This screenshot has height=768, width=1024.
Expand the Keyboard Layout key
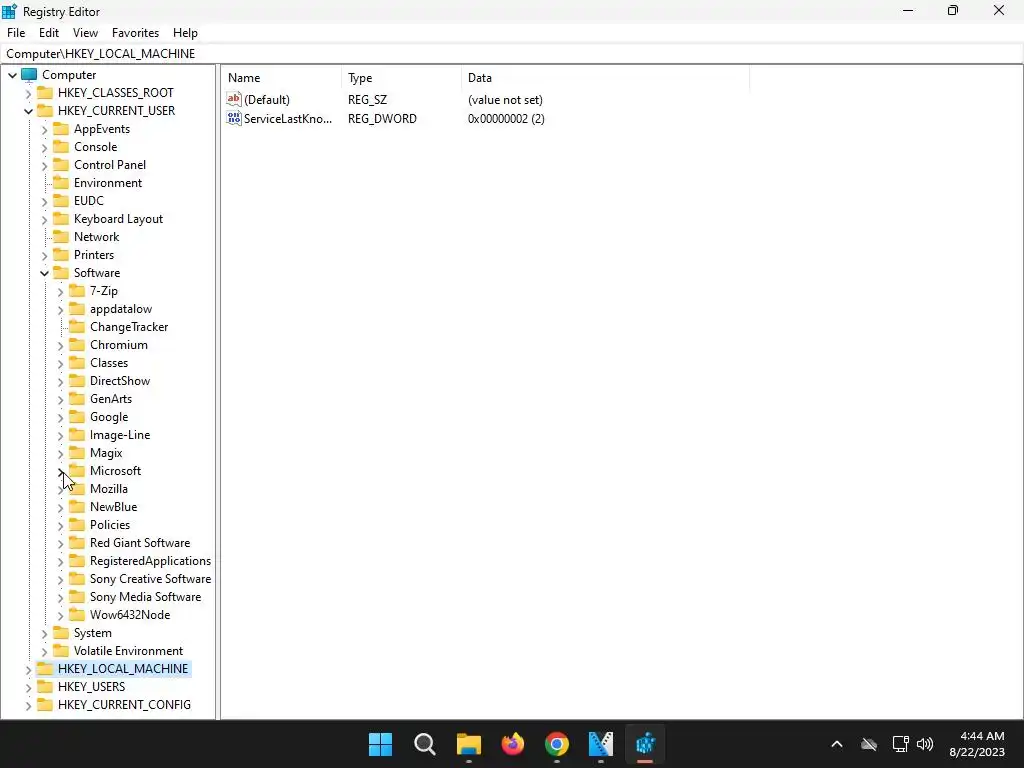(x=44, y=219)
